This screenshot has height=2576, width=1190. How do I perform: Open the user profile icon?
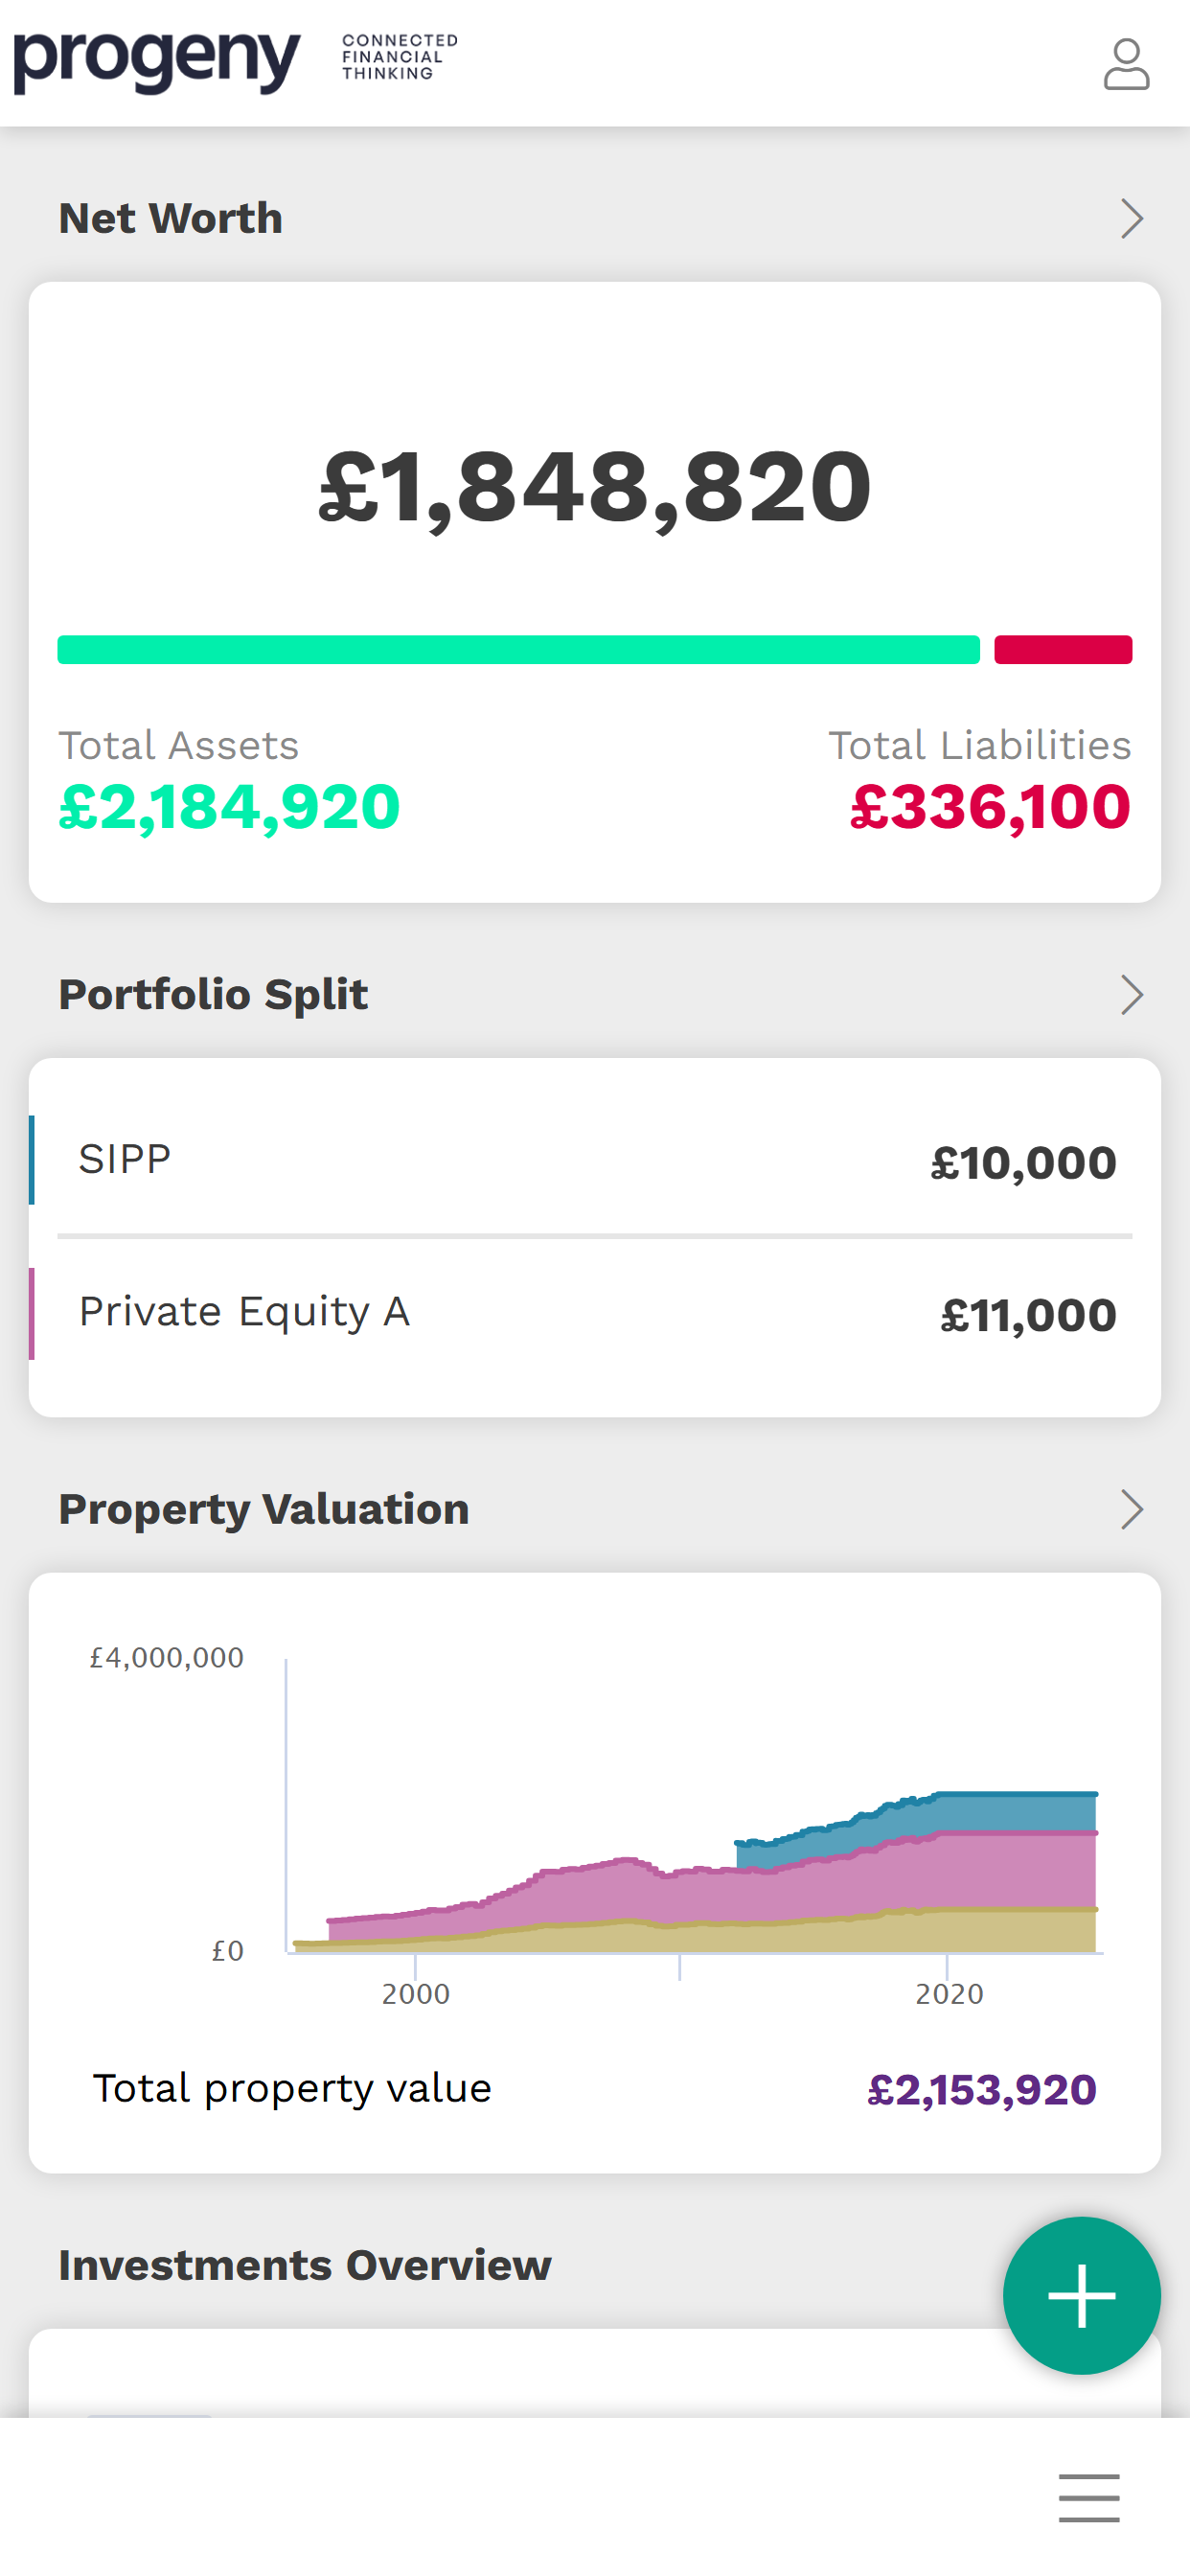1126,64
